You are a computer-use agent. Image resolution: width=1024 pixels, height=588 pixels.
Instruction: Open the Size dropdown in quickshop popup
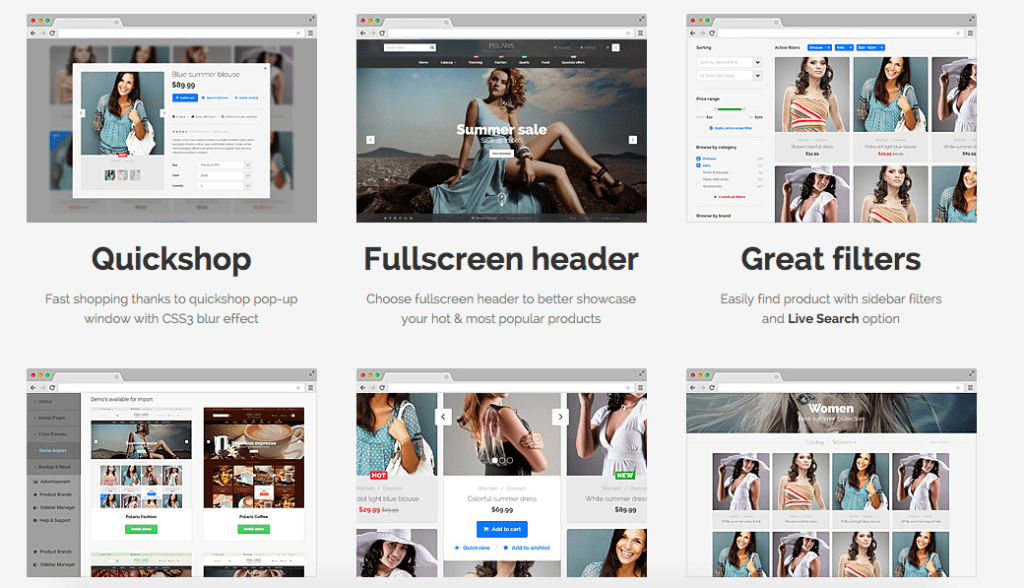(x=225, y=165)
